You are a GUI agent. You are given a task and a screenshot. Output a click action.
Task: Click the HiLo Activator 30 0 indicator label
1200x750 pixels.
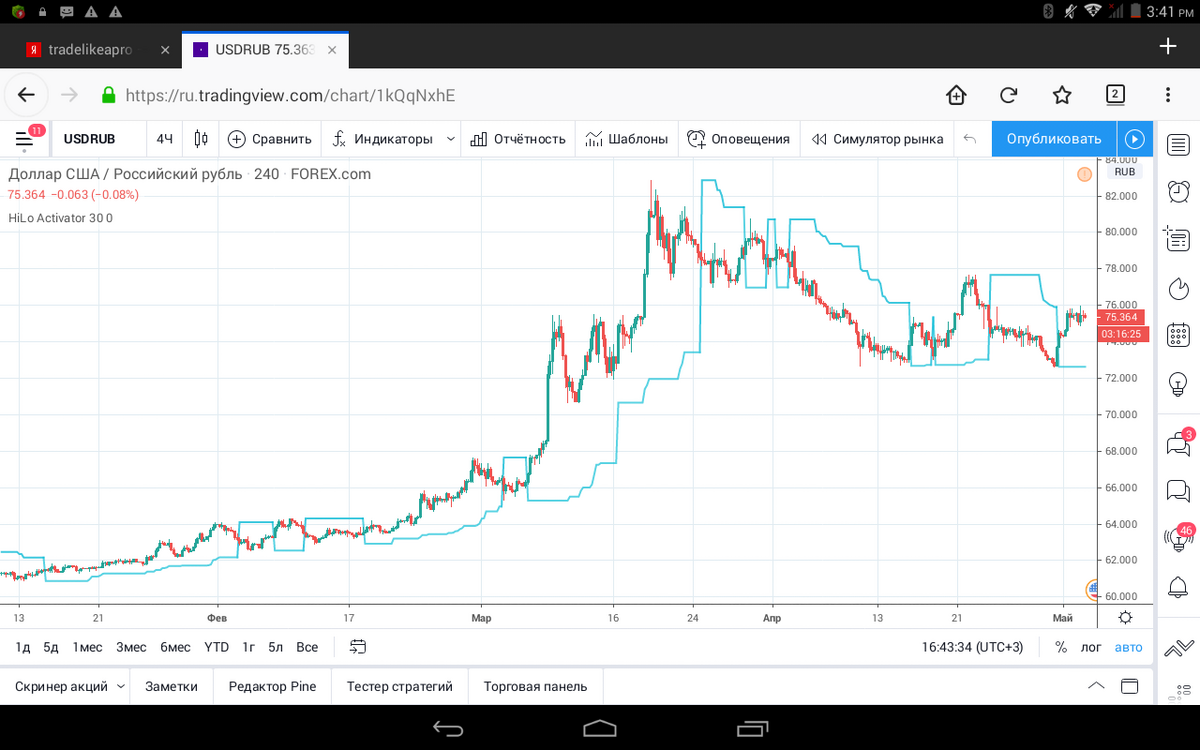[x=60, y=217]
